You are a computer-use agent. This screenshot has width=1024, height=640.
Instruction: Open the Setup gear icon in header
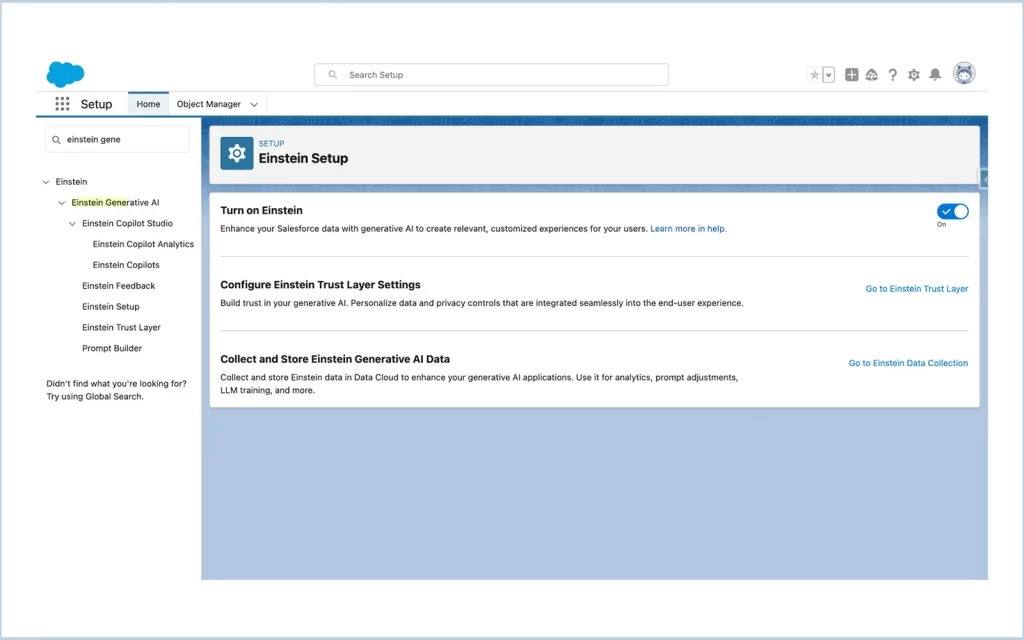pos(914,74)
